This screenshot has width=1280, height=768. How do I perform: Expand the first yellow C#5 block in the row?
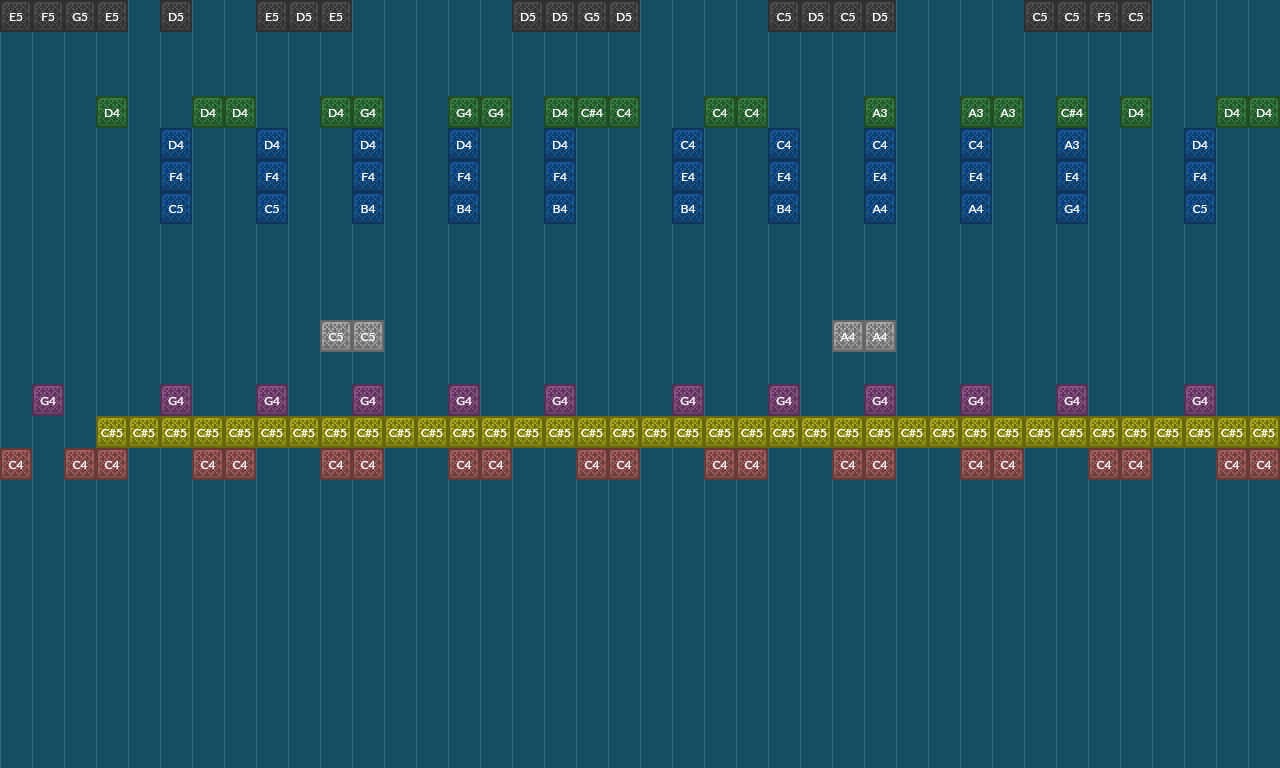(x=112, y=432)
